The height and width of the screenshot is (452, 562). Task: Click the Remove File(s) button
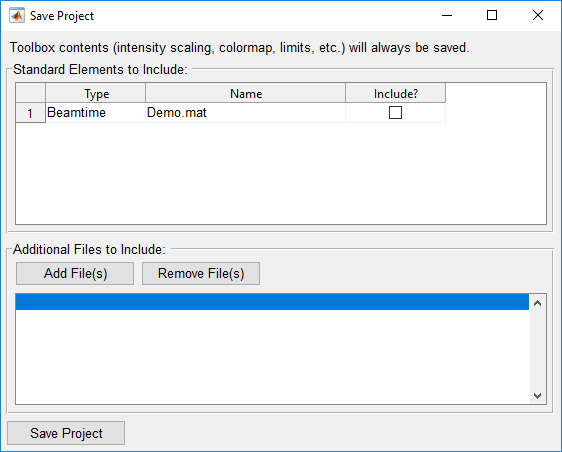201,273
